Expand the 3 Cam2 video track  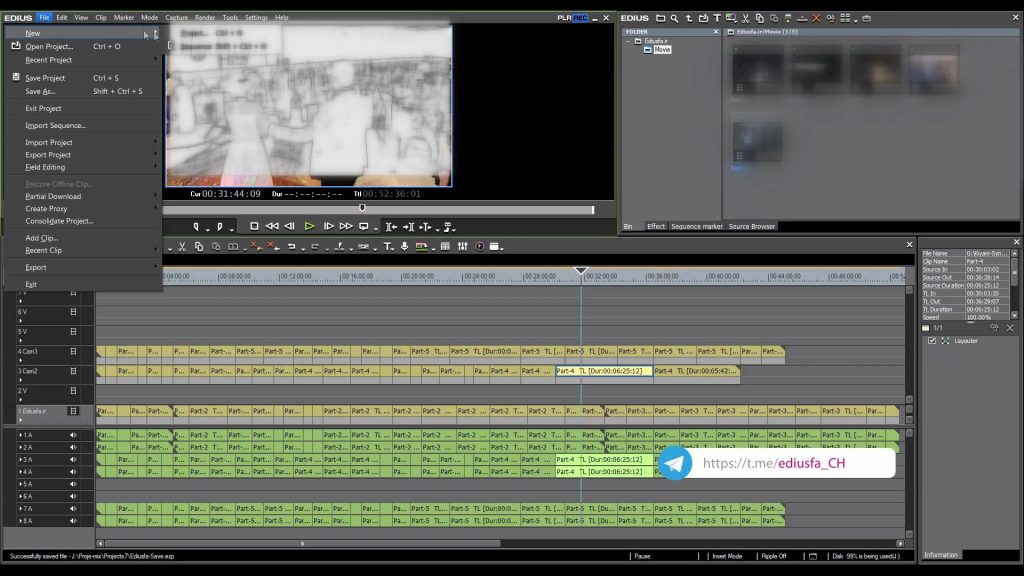coord(20,380)
